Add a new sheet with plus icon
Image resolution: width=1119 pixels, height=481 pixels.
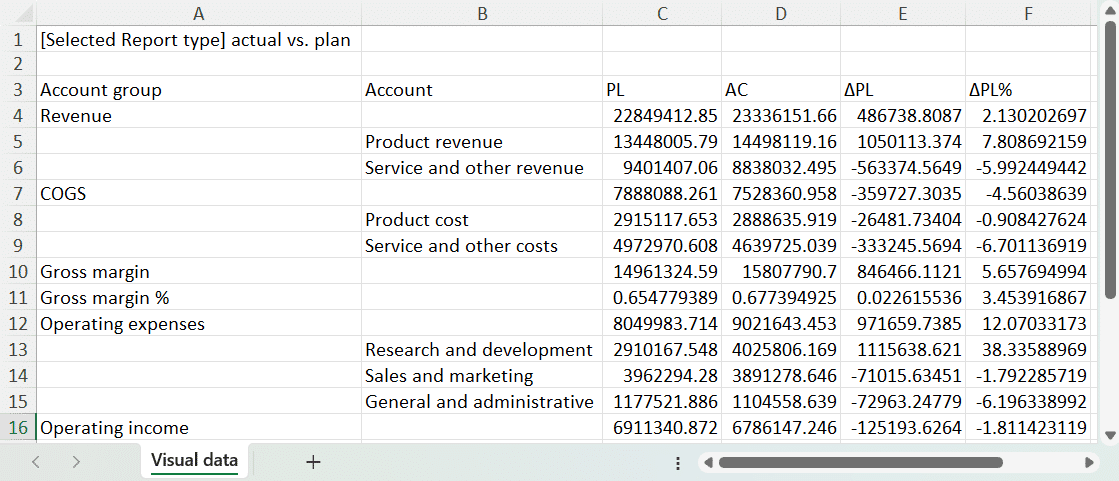pyautogui.click(x=313, y=462)
